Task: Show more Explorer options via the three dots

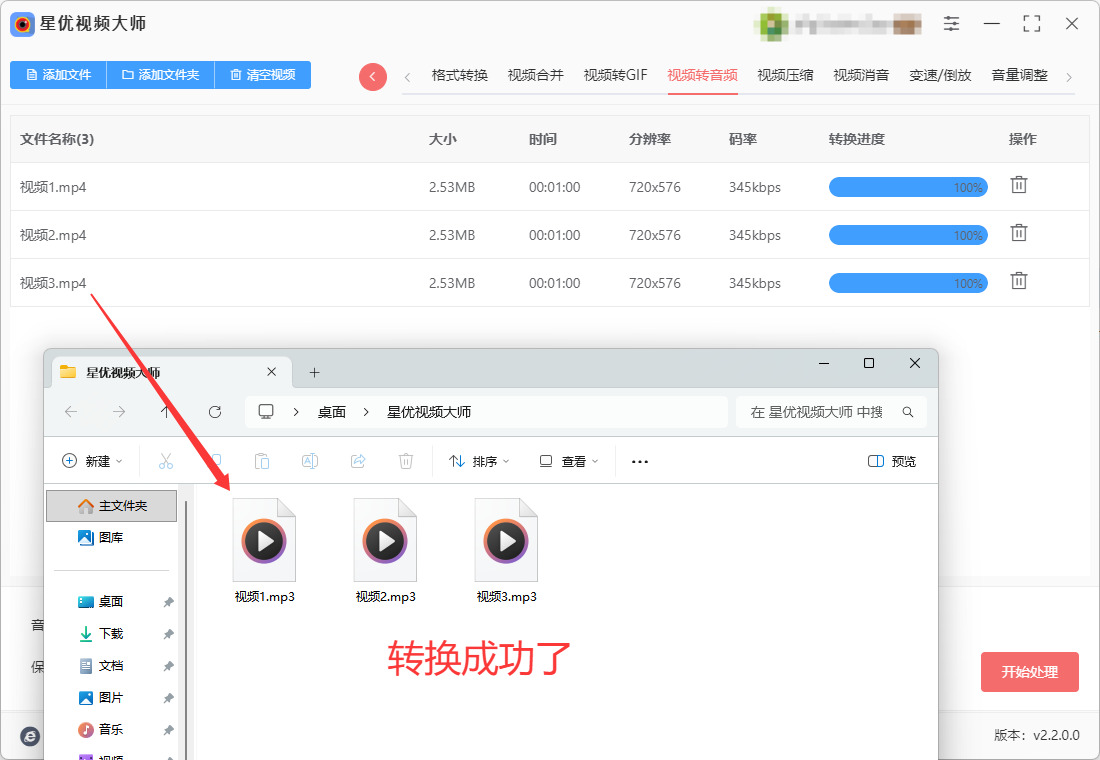Action: 640,461
